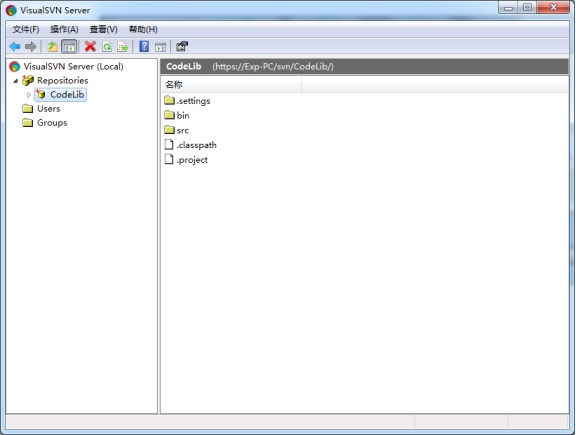Click the Properties toolbar icon at far right
Viewport: 576px width, 435px height.
coord(182,47)
